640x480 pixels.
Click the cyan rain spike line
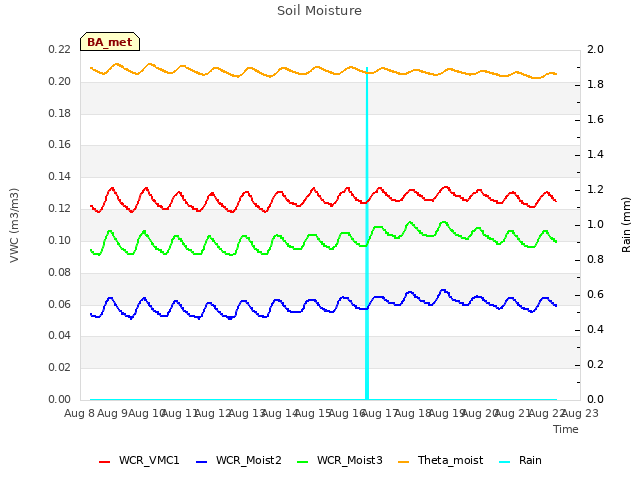click(367, 233)
